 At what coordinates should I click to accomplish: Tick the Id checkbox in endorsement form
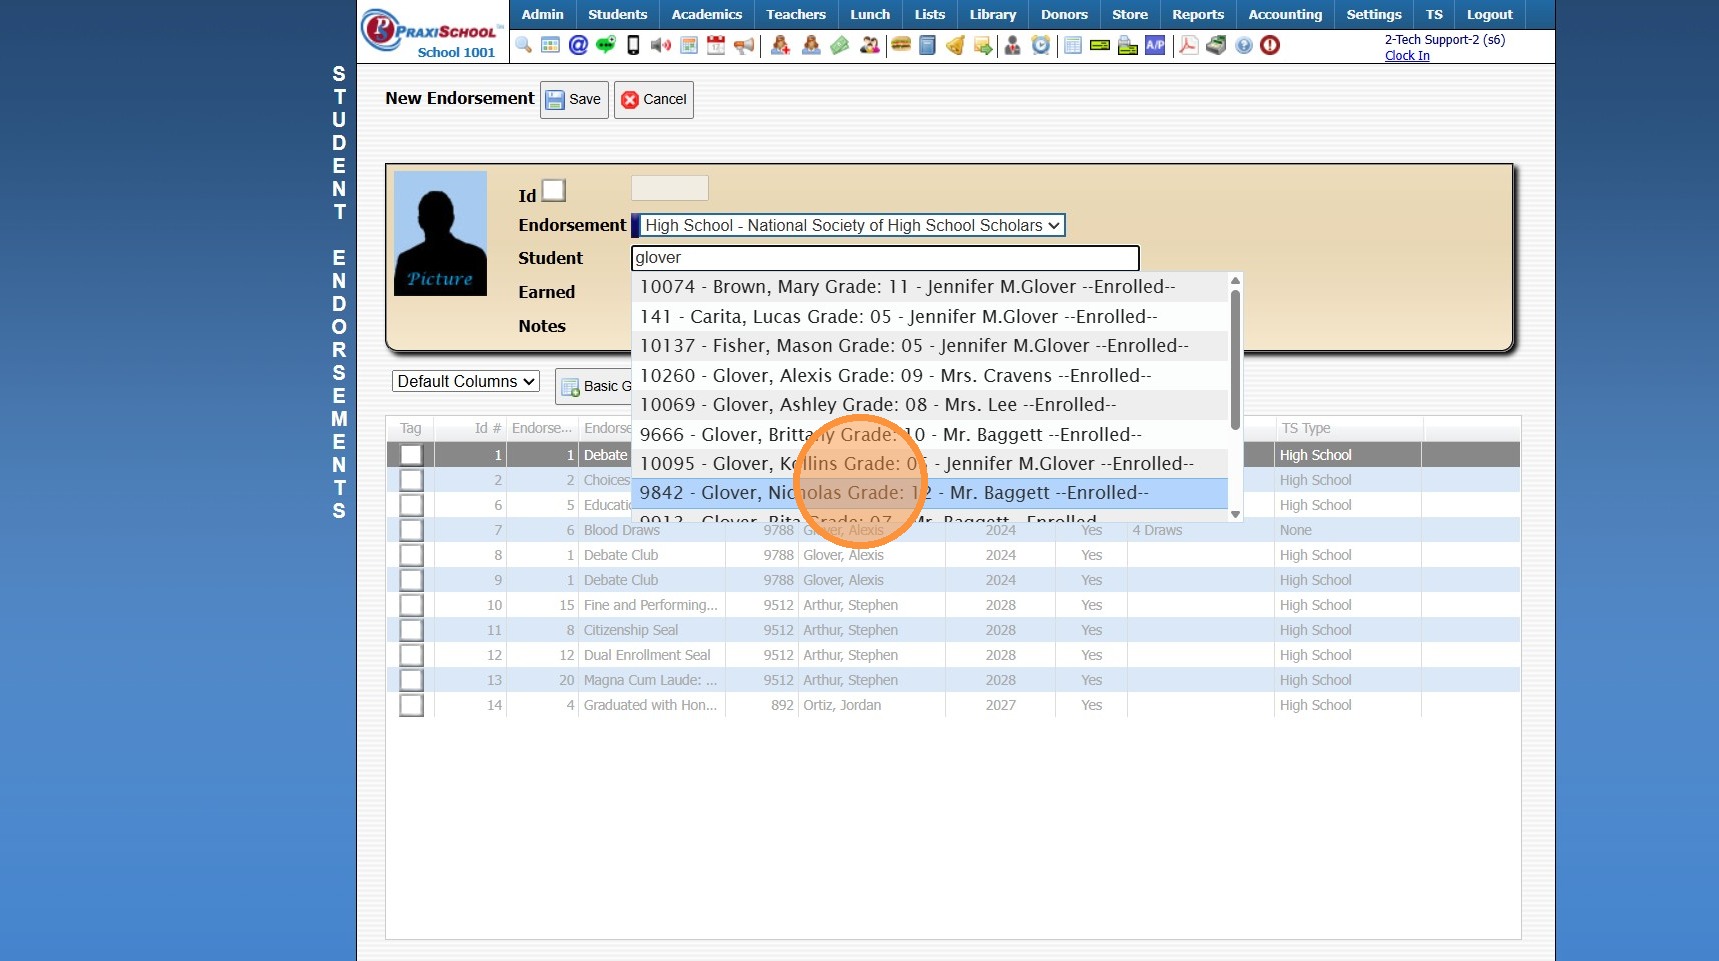click(x=553, y=190)
